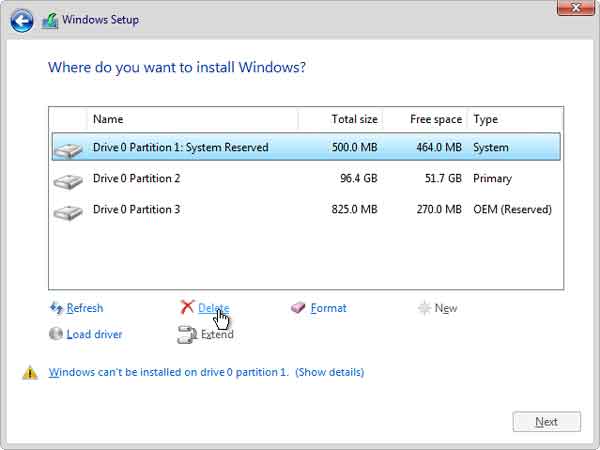Image resolution: width=600 pixels, height=450 pixels.
Task: Click the 464.0 MB free space value
Action: (x=439, y=147)
